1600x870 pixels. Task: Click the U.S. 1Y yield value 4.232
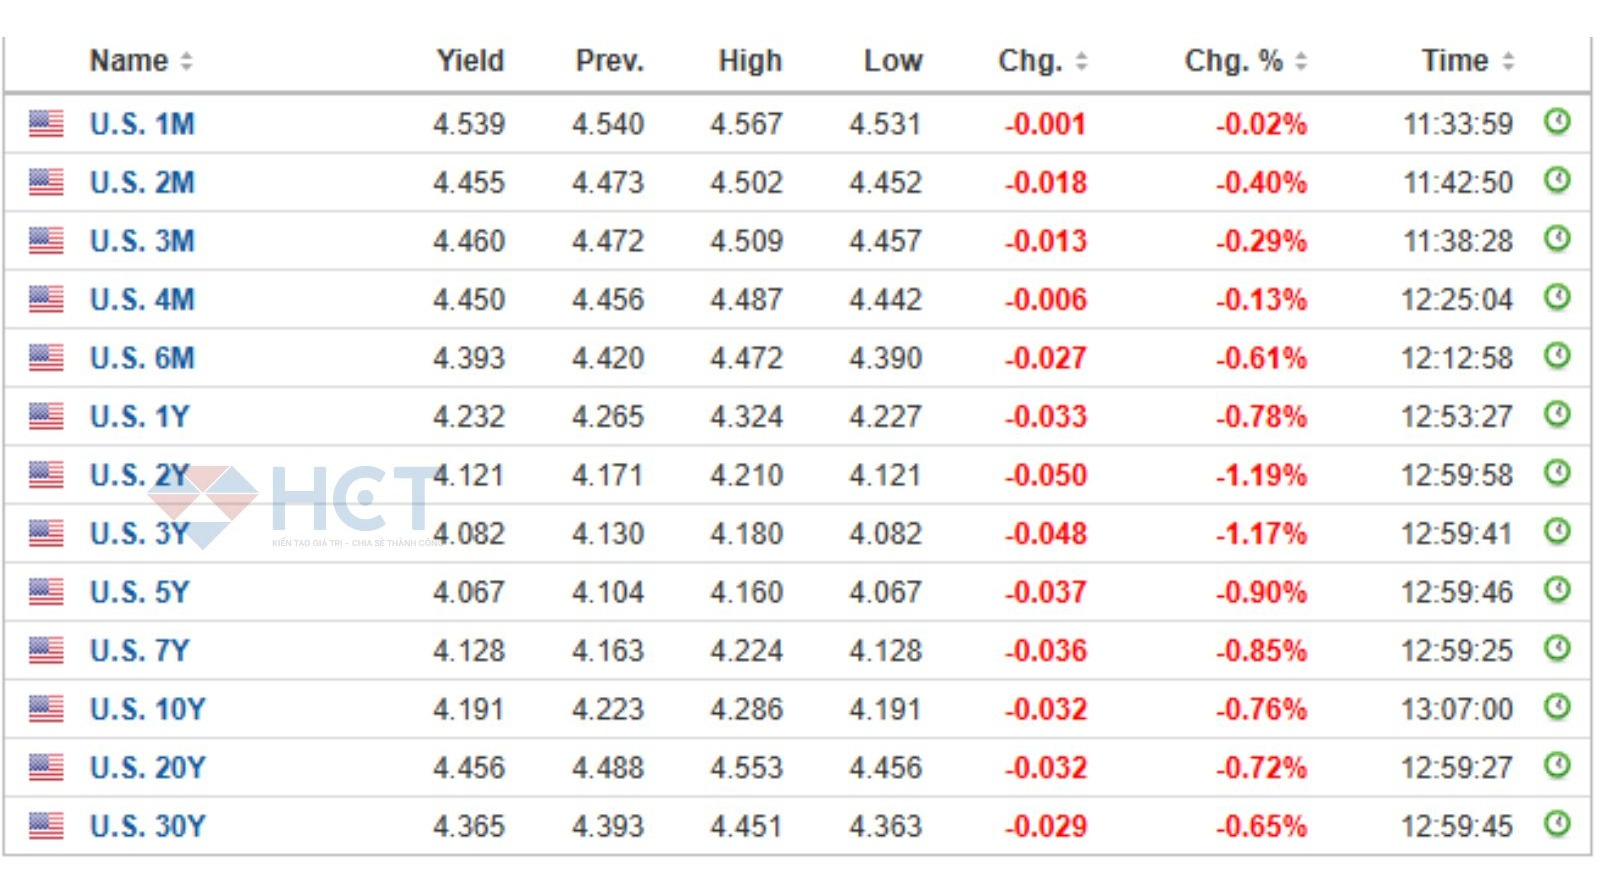[x=468, y=417]
